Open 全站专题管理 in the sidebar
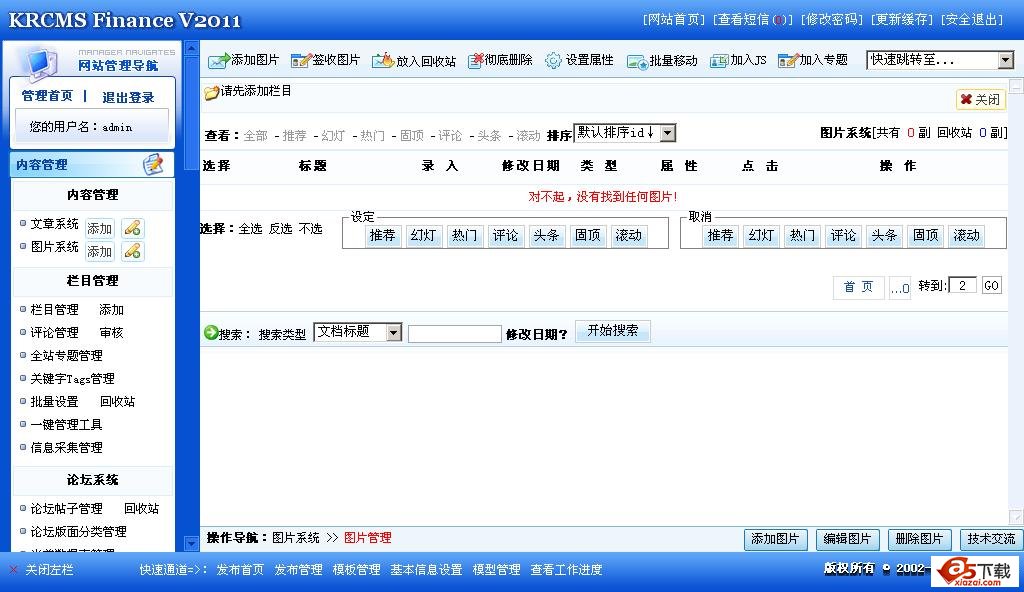This screenshot has height=592, width=1024. (67, 355)
